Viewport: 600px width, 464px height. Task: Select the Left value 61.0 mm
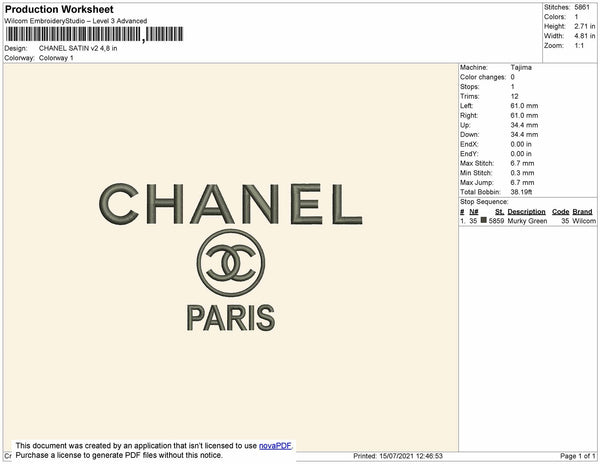point(524,106)
